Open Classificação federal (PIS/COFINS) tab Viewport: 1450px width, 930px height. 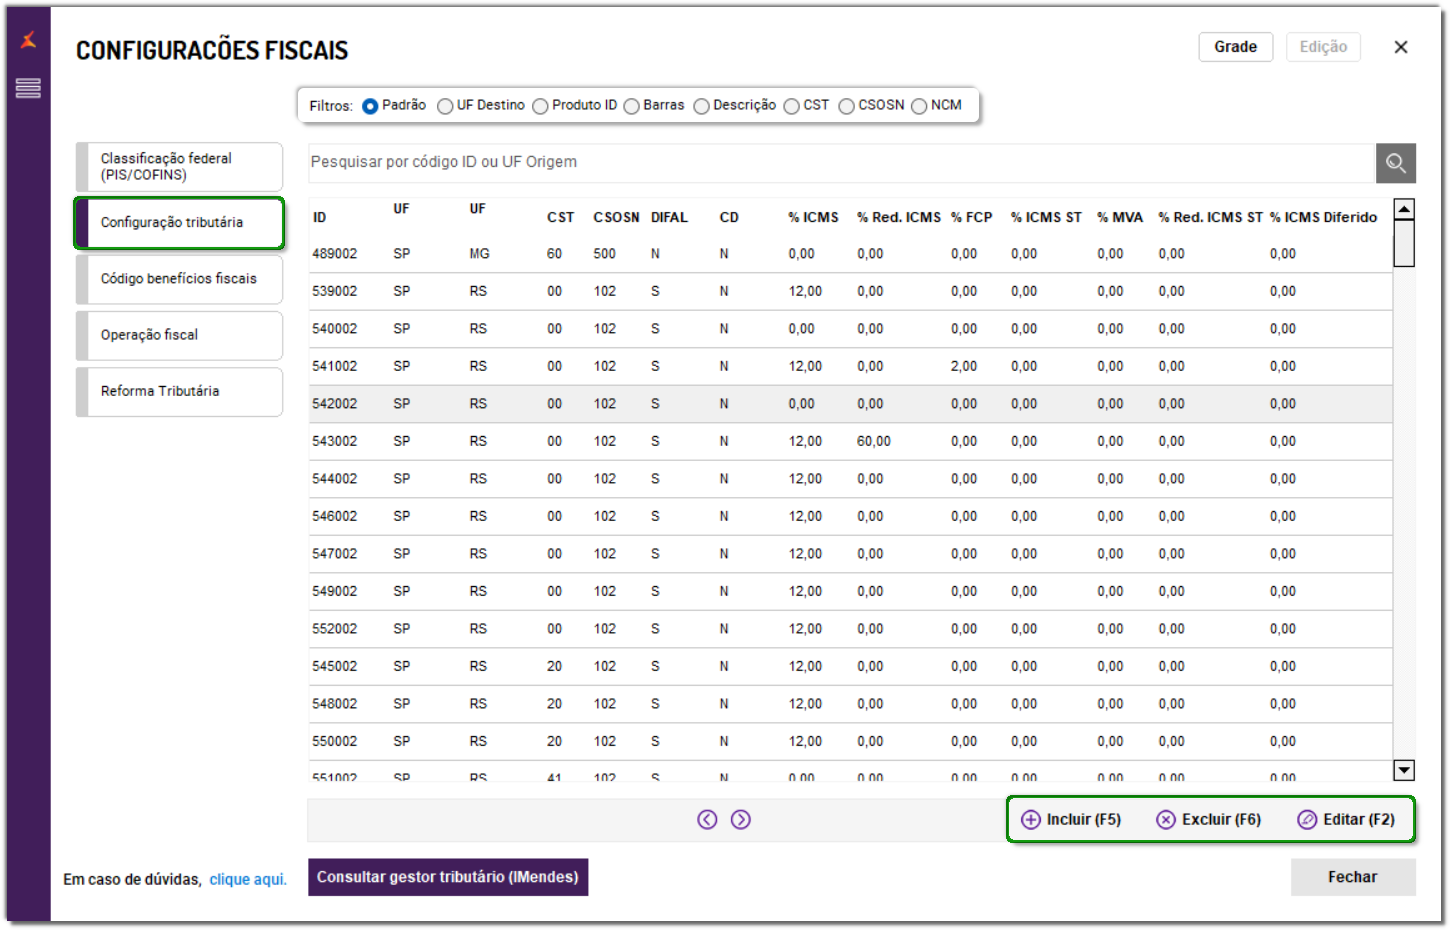pos(180,167)
